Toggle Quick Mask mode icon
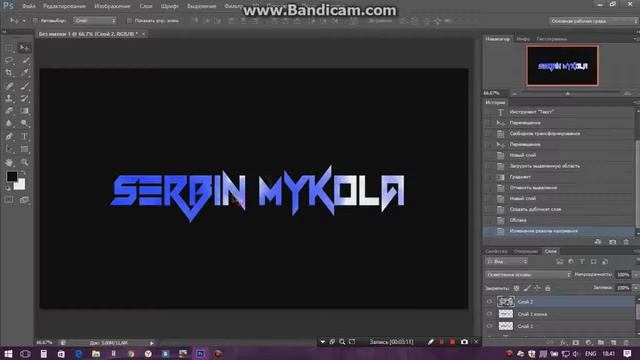 (9, 200)
